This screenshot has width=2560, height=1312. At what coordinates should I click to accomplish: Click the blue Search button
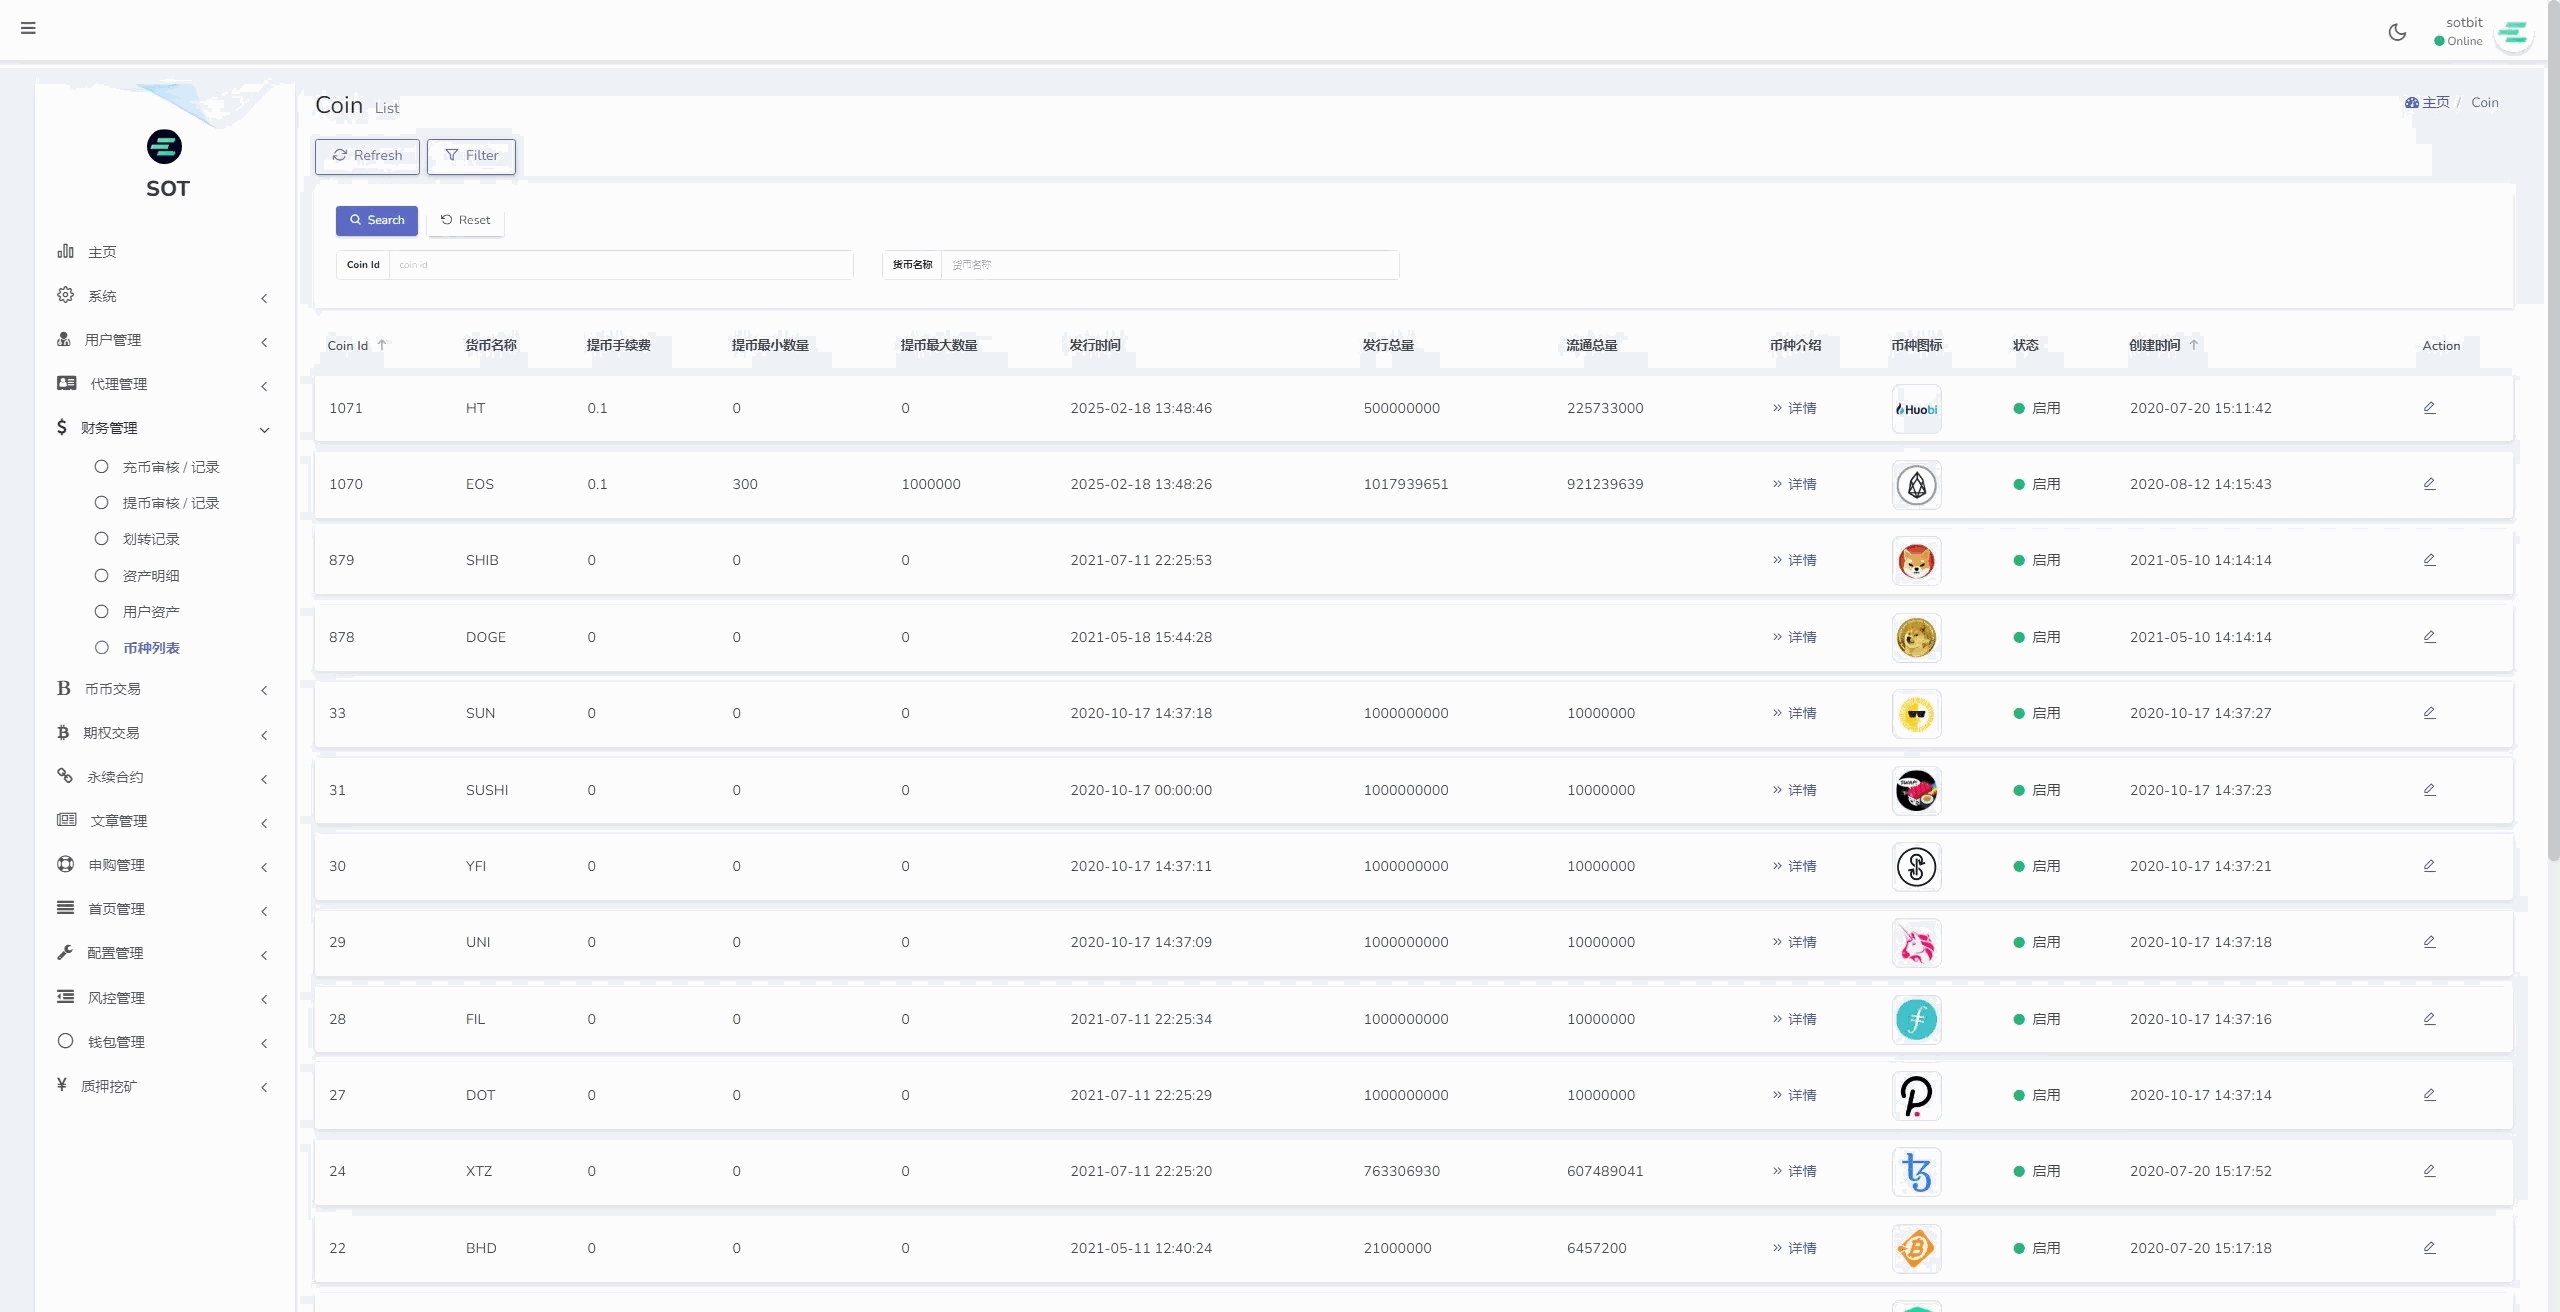tap(376, 220)
